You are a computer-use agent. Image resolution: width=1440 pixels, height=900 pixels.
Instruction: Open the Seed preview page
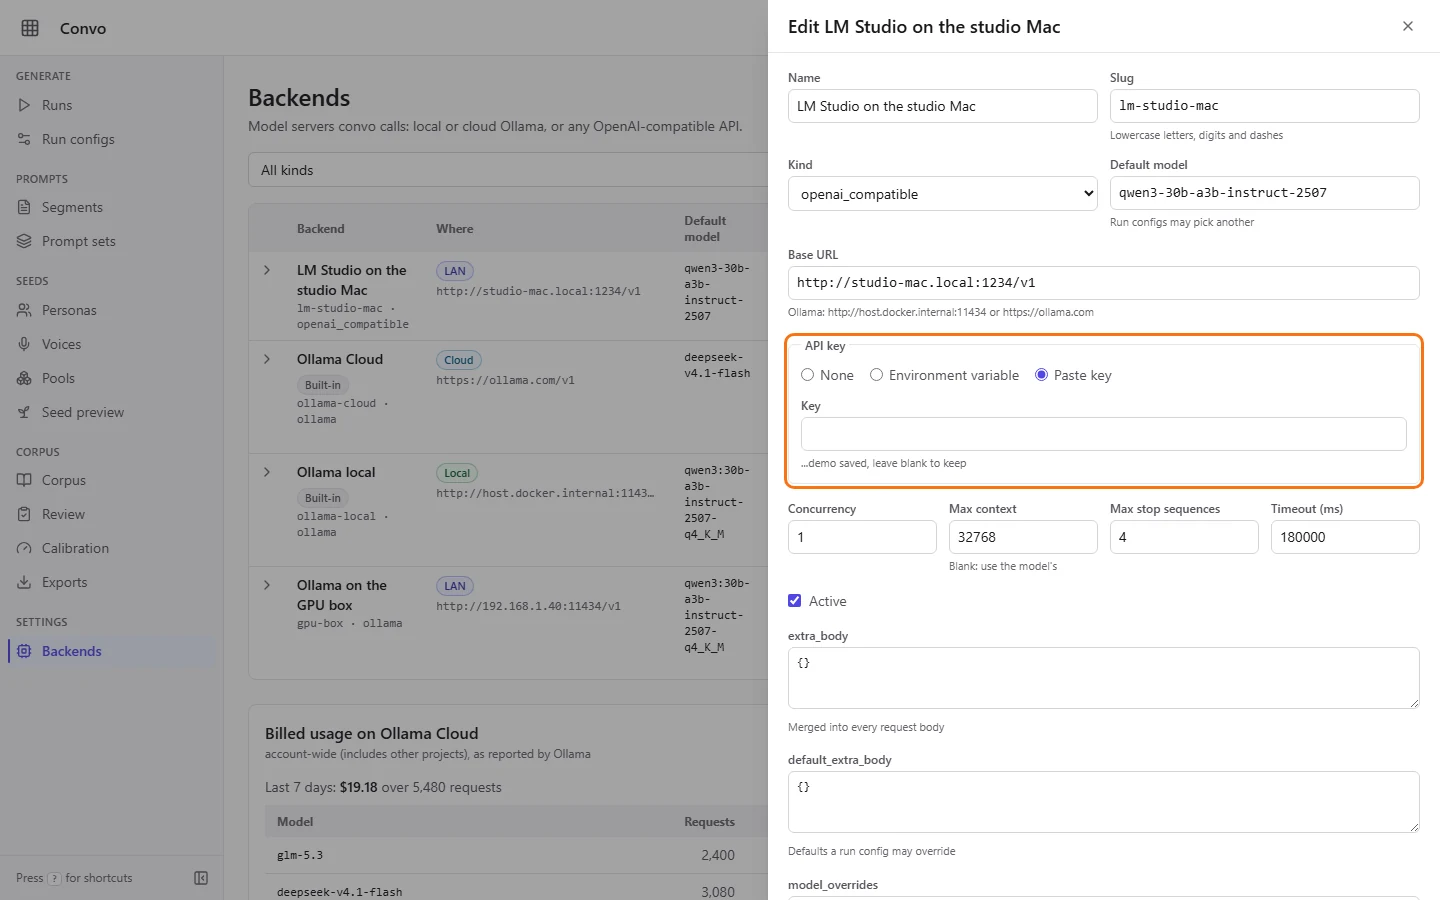[x=112, y=412]
